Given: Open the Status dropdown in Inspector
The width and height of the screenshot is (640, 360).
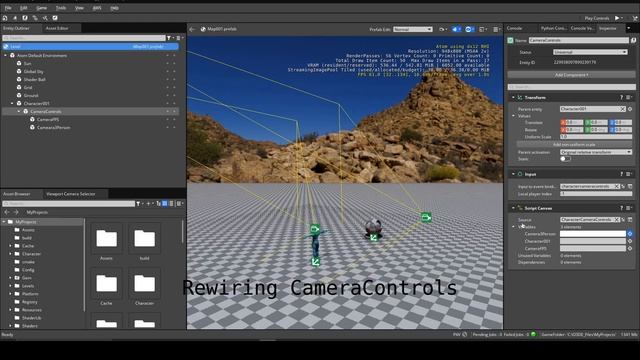Looking at the screenshot, I should 590,52.
